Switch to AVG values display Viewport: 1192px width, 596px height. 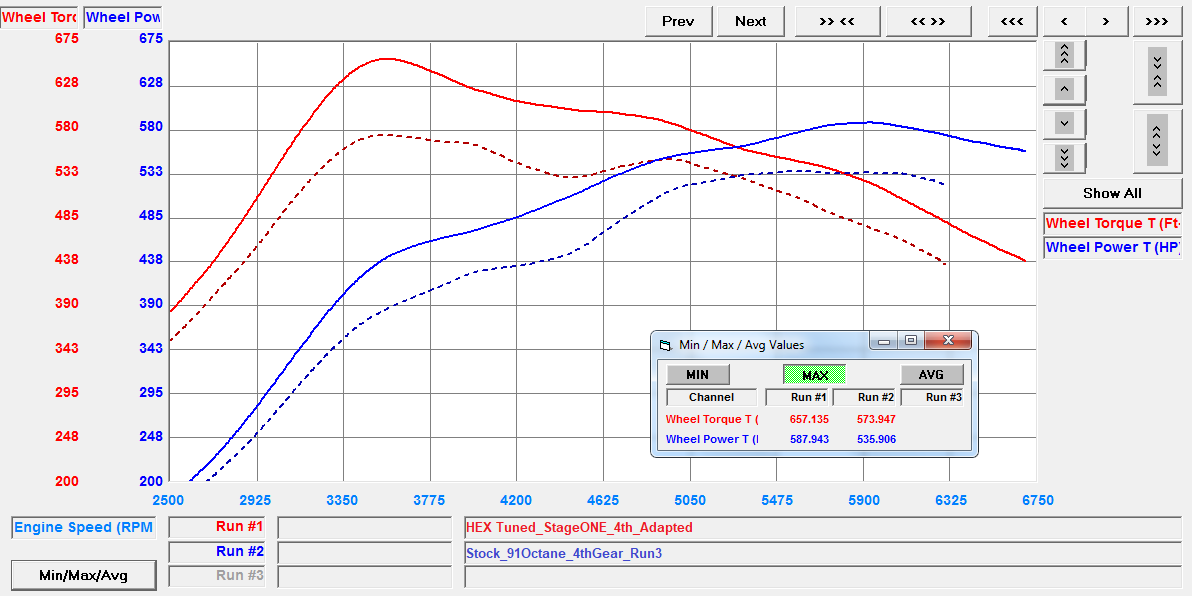(931, 374)
